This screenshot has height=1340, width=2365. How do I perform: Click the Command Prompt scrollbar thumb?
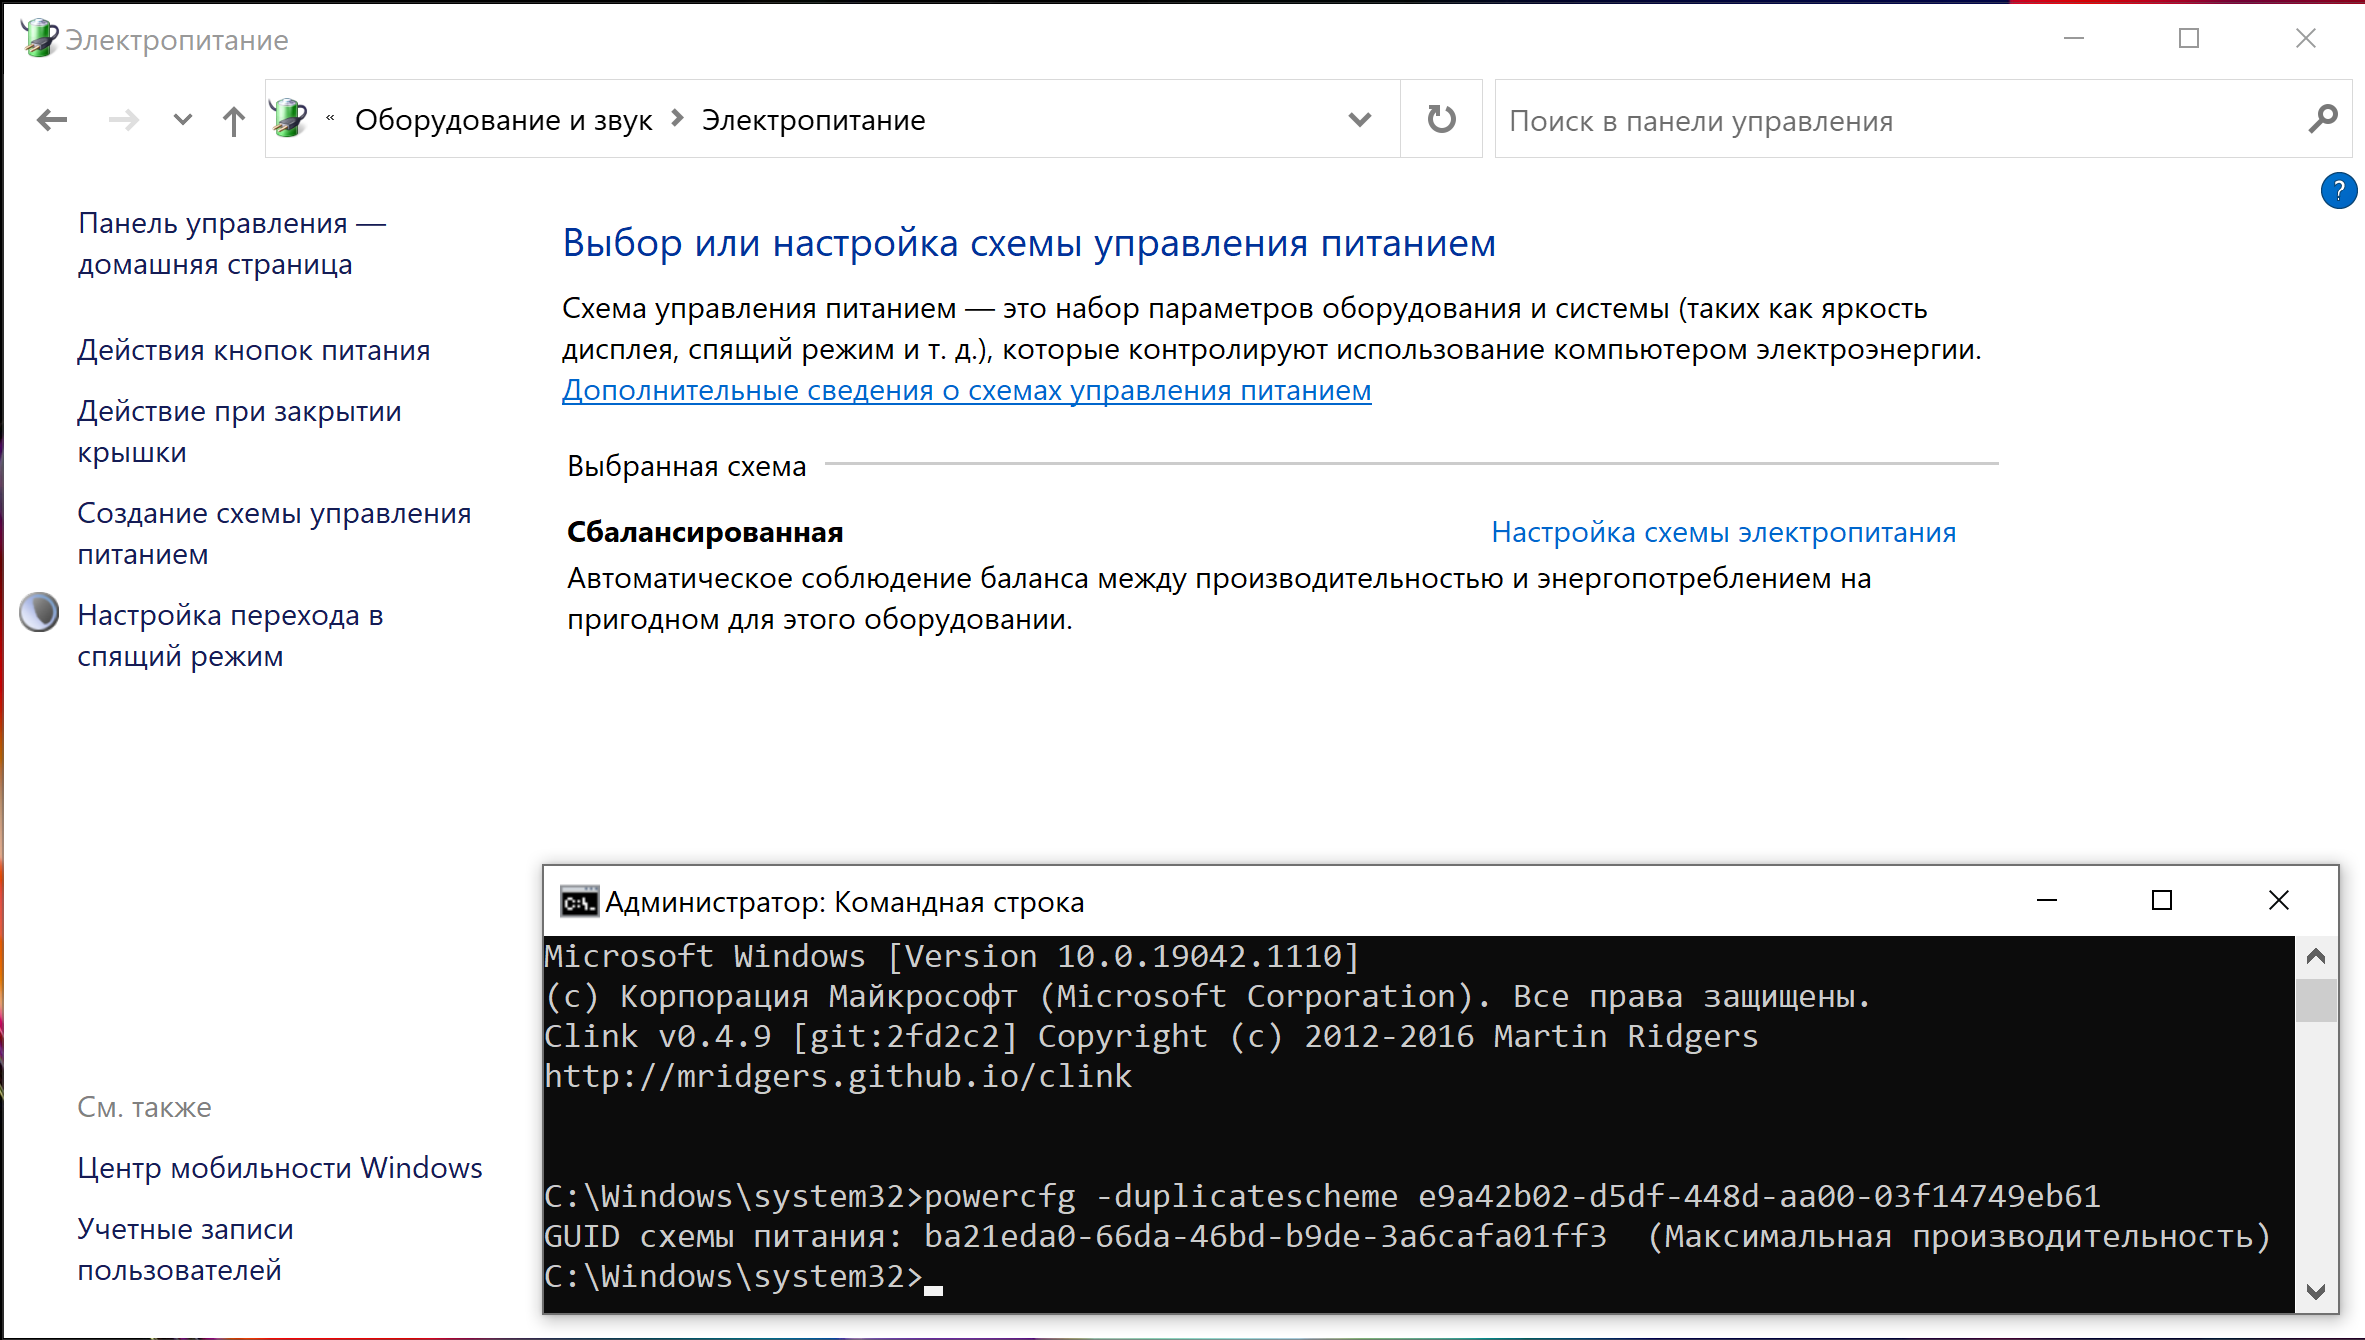pos(2316,1000)
